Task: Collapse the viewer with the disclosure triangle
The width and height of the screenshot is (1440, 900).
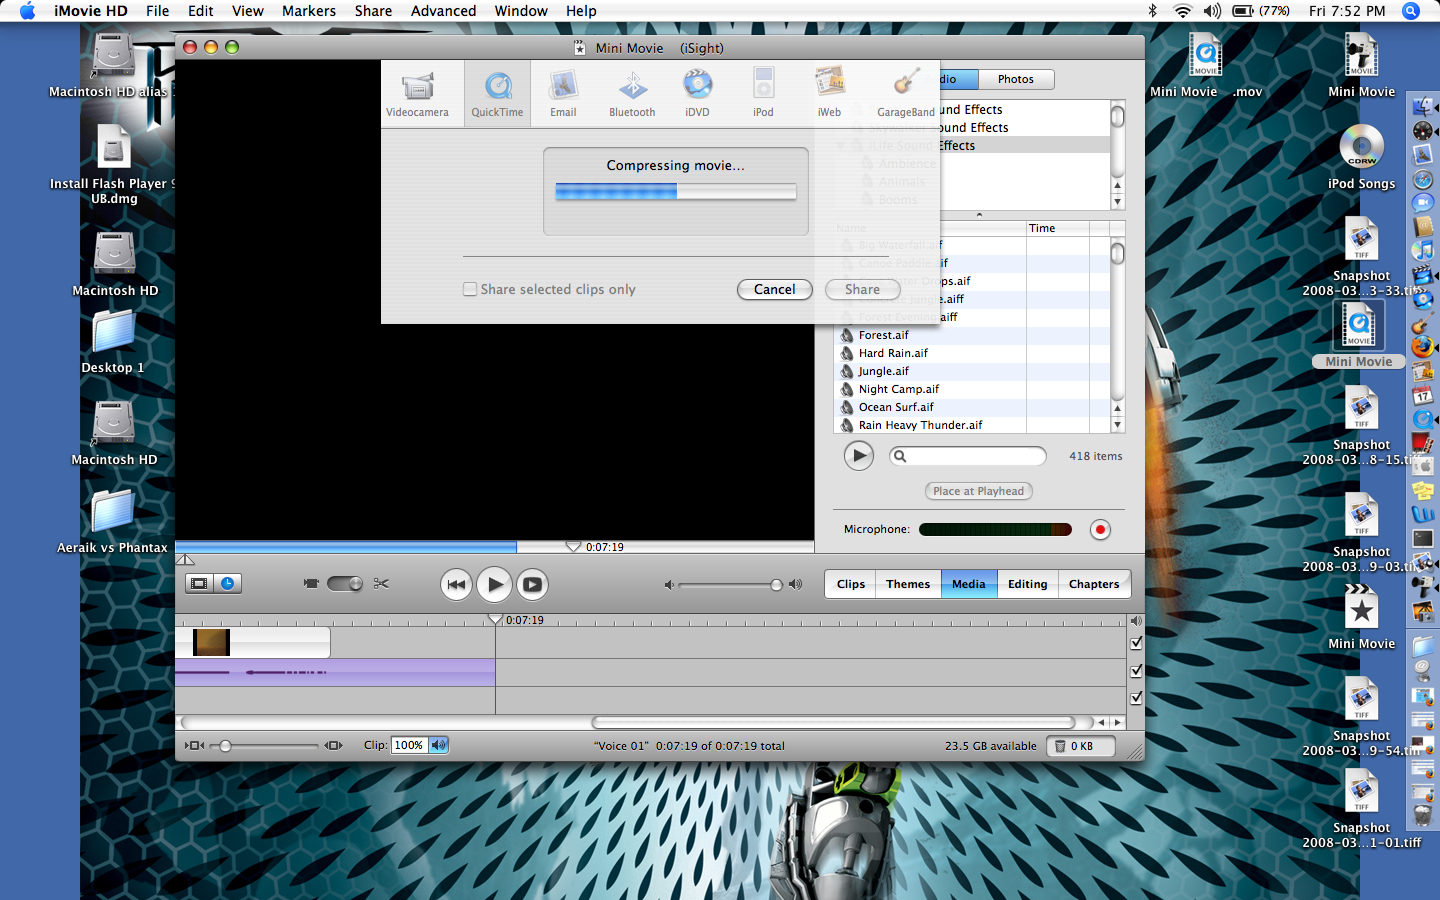Action: tap(185, 559)
